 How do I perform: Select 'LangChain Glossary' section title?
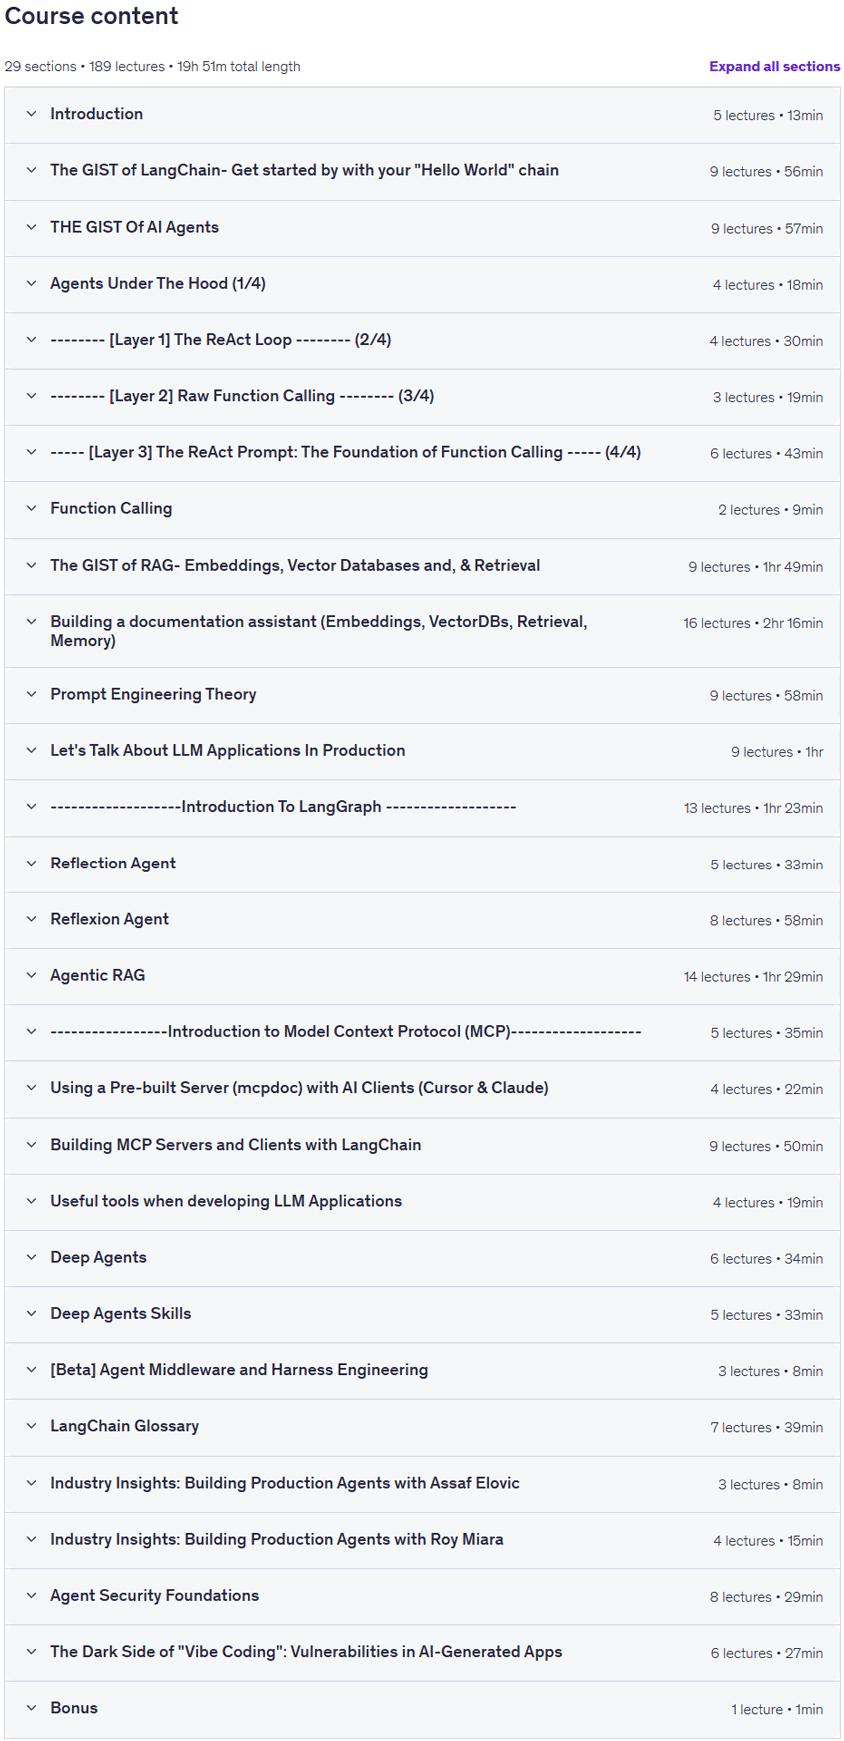tap(125, 1426)
